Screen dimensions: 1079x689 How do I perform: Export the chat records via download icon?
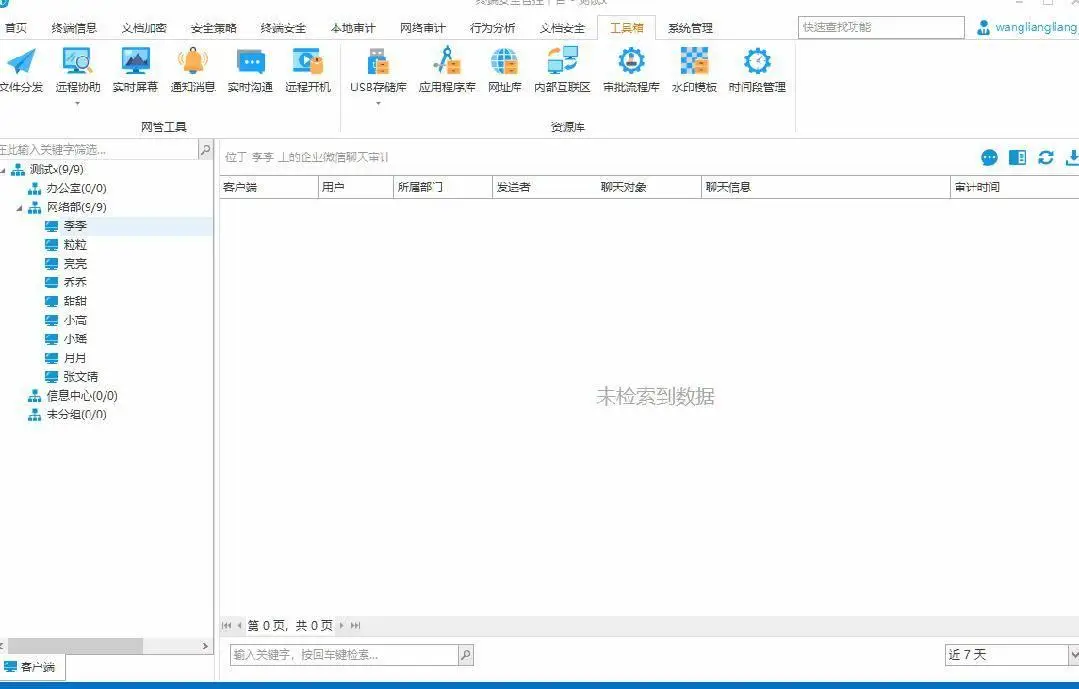tap(1072, 157)
